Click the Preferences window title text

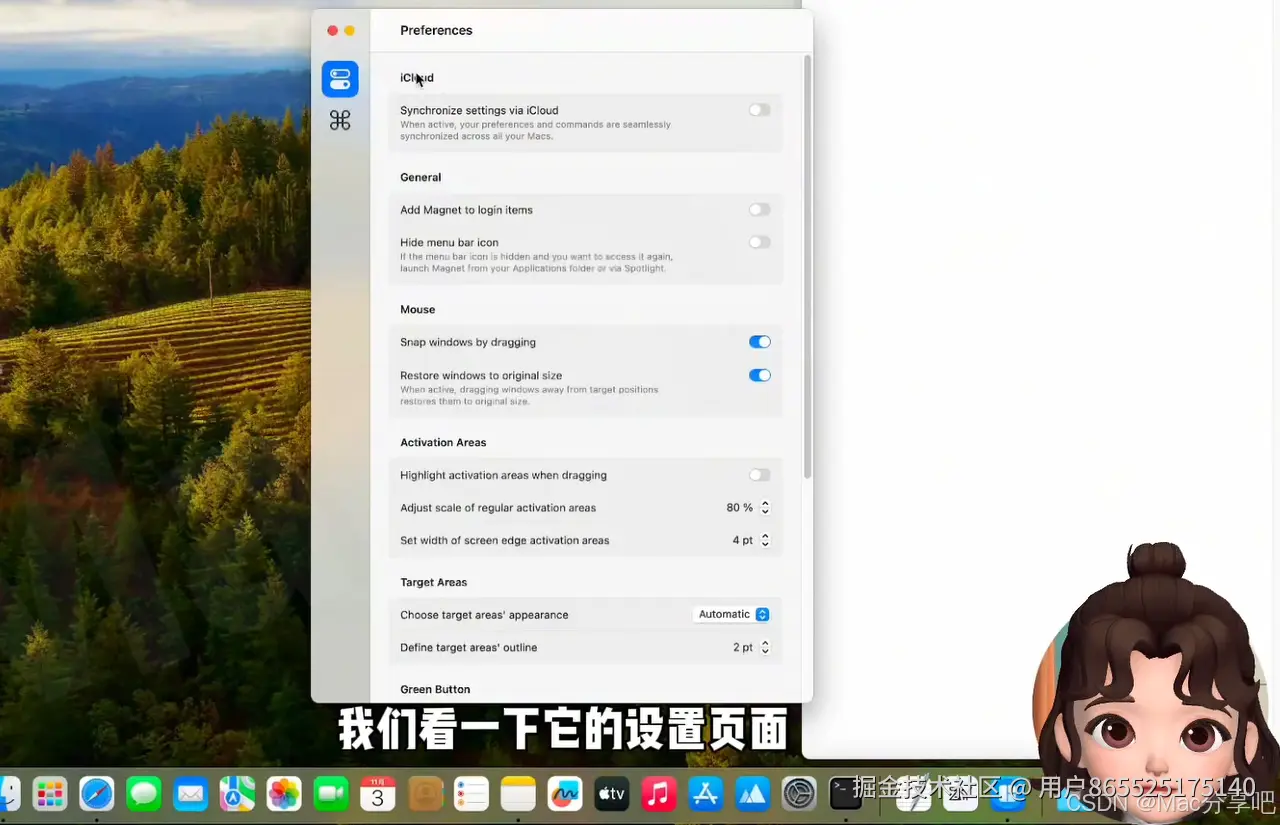pyautogui.click(x=436, y=31)
